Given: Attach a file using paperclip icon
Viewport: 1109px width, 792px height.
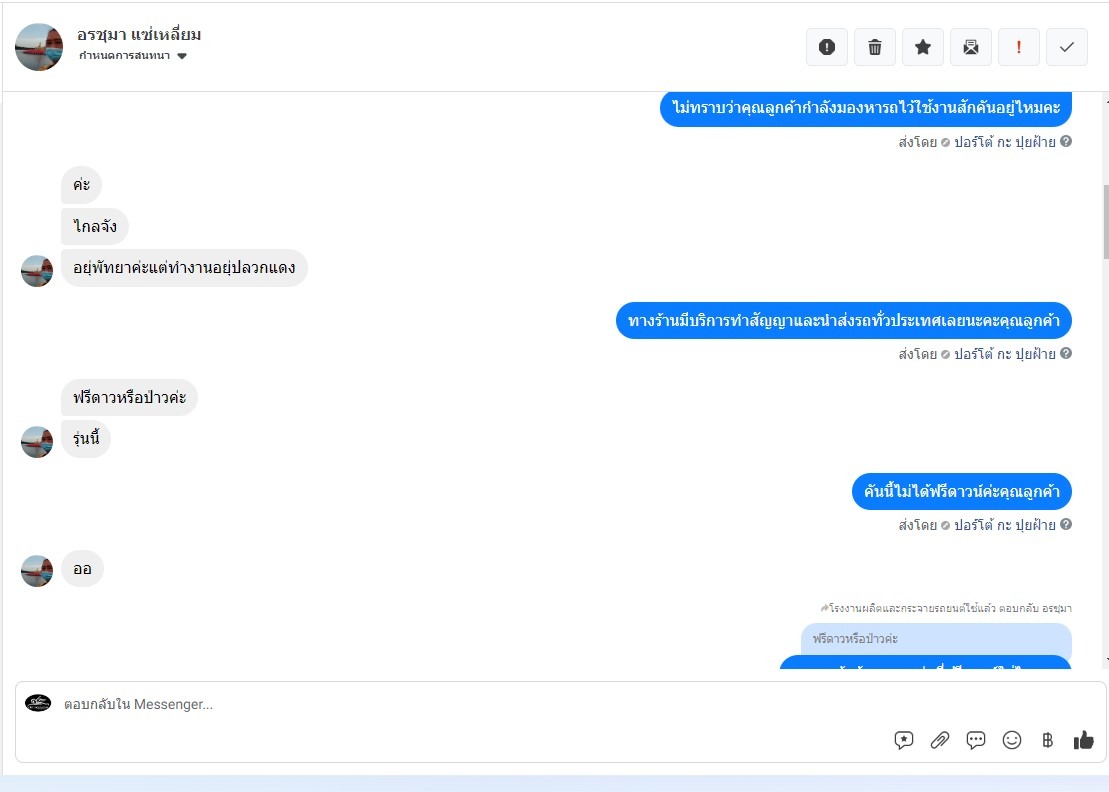Looking at the screenshot, I should (x=940, y=740).
